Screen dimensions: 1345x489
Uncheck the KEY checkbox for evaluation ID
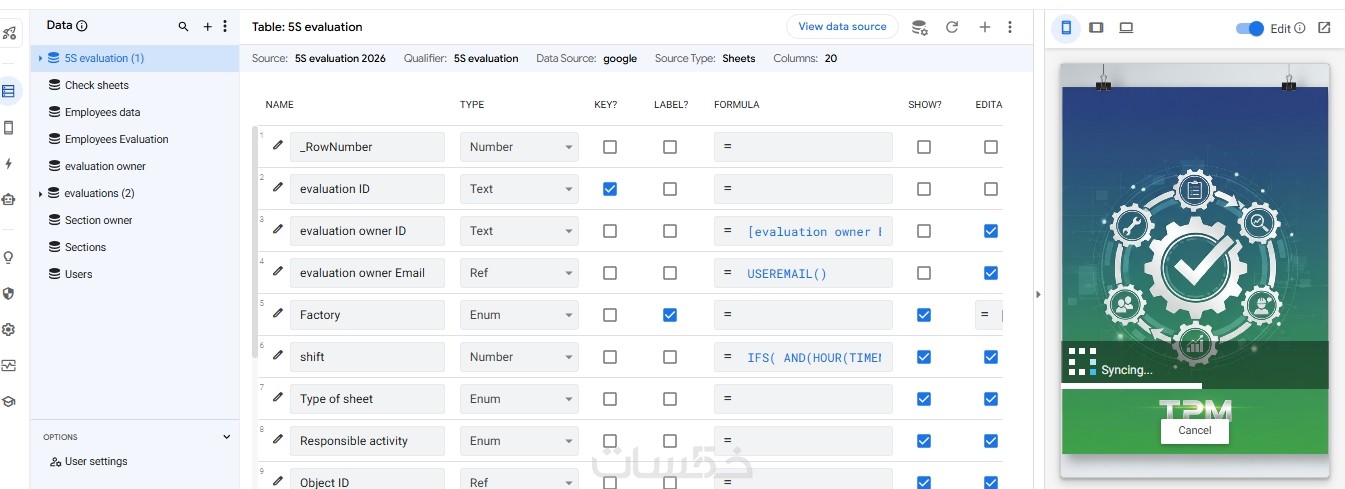coord(610,189)
